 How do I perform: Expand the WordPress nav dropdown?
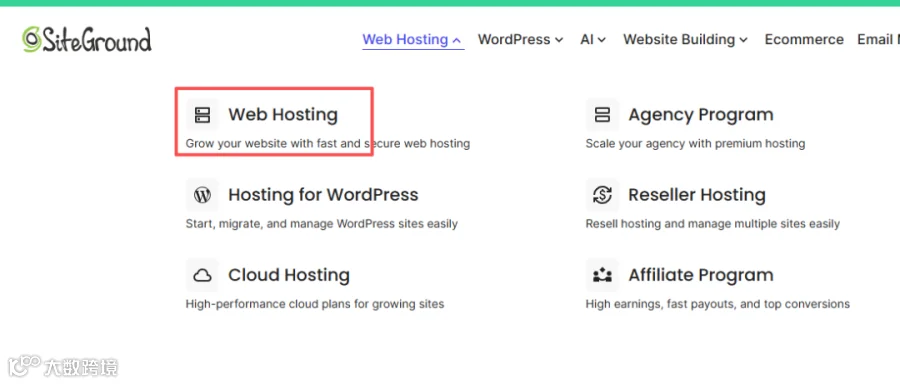click(520, 40)
